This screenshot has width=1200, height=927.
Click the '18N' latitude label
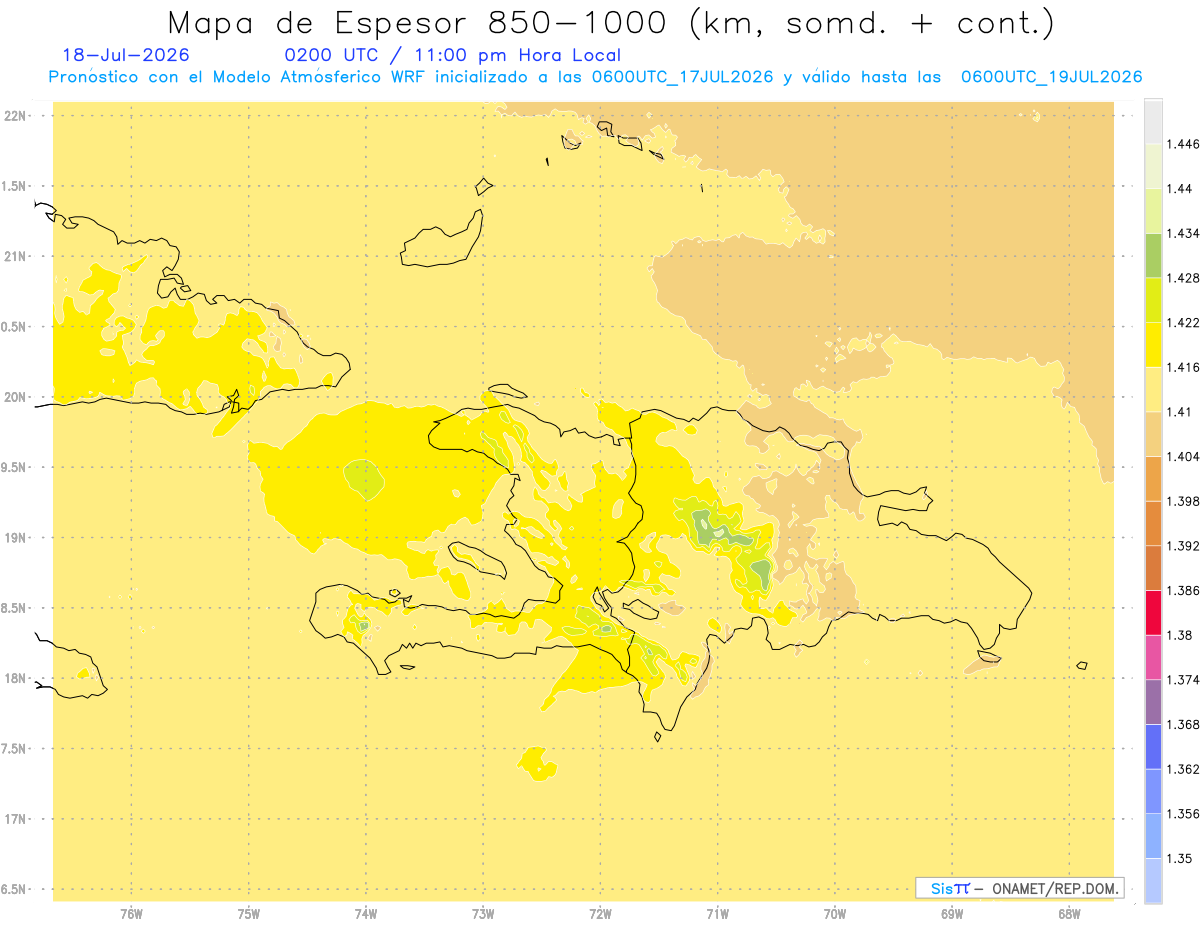(14, 678)
